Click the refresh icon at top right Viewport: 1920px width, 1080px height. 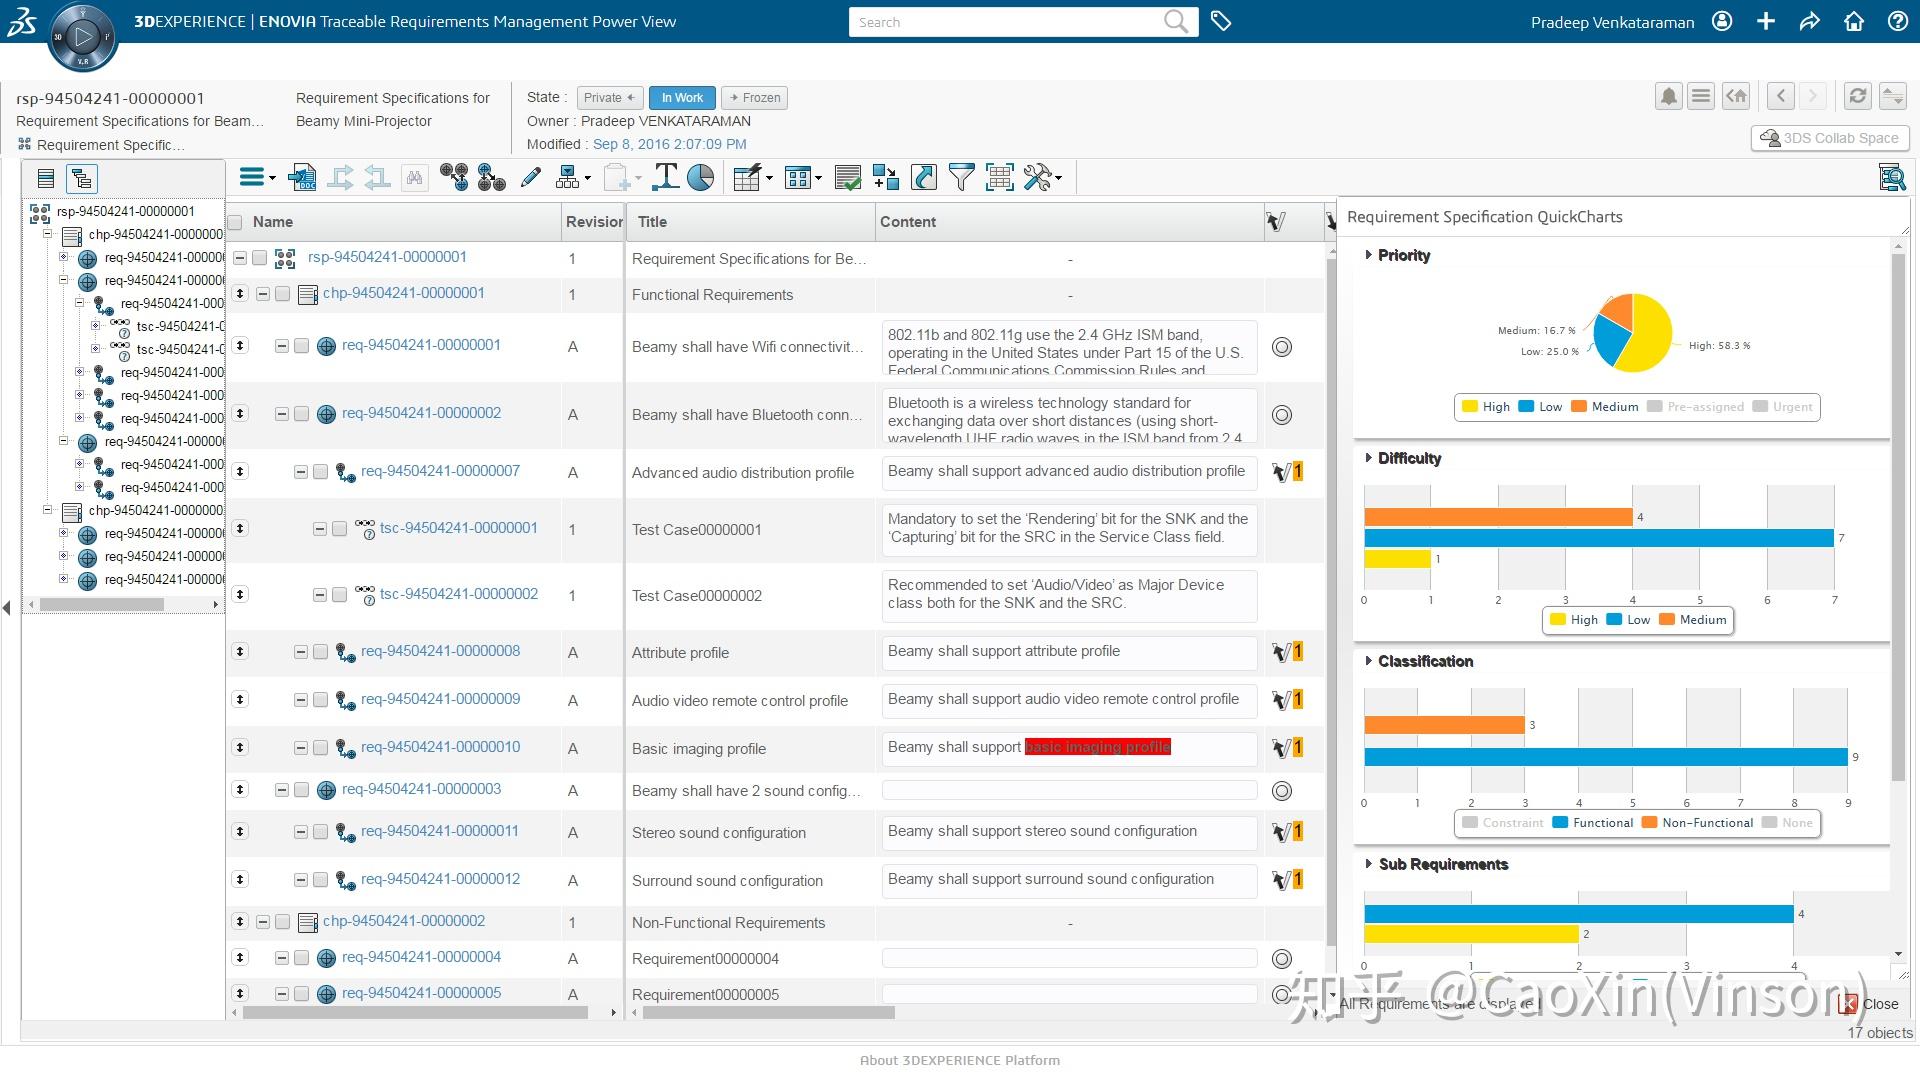[x=1857, y=96]
